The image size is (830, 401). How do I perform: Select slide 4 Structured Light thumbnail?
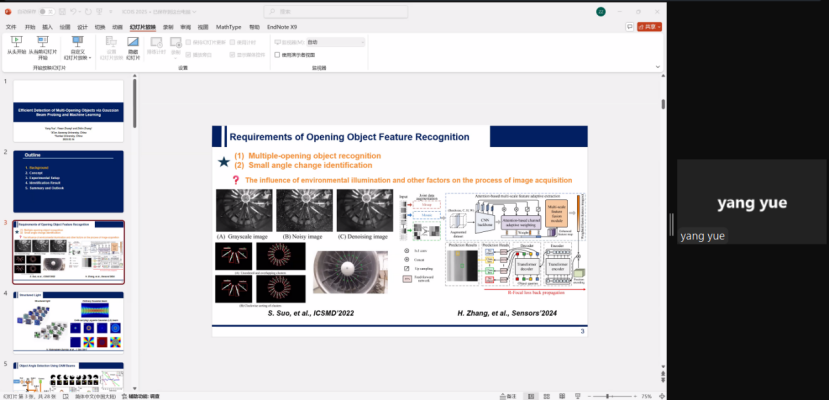68,322
